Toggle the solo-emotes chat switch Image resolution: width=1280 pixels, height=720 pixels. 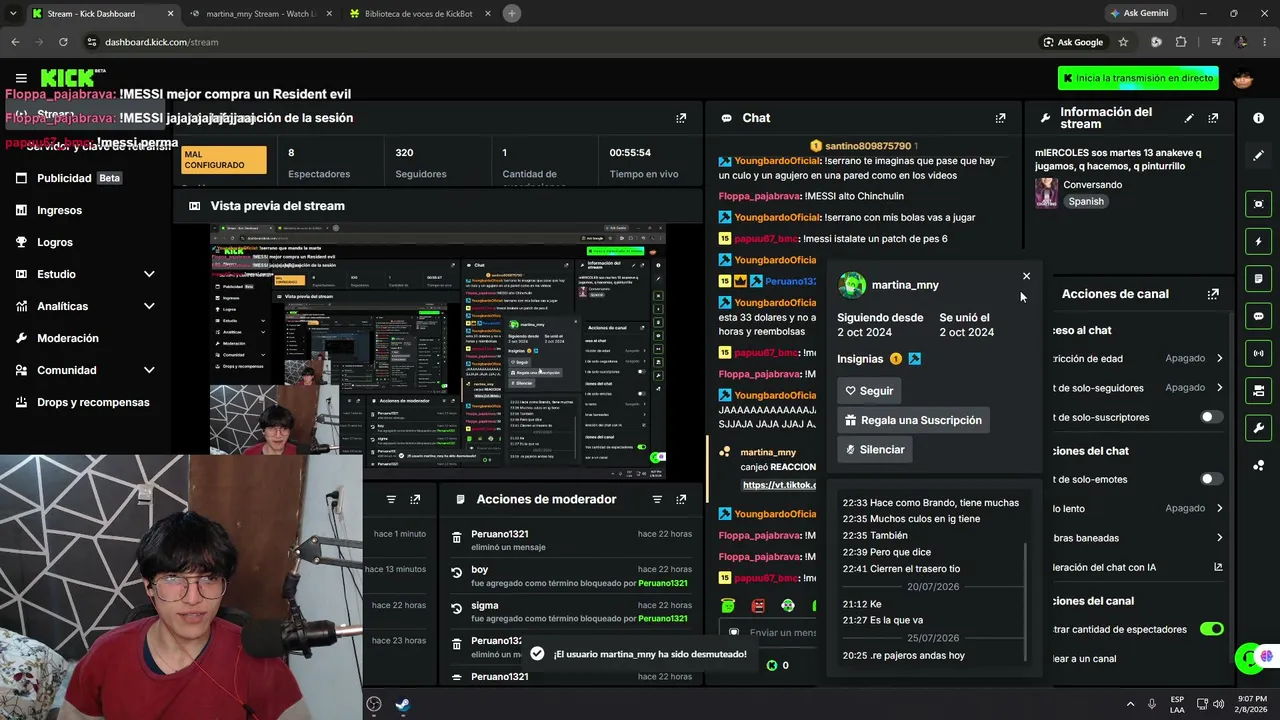pos(1211,479)
